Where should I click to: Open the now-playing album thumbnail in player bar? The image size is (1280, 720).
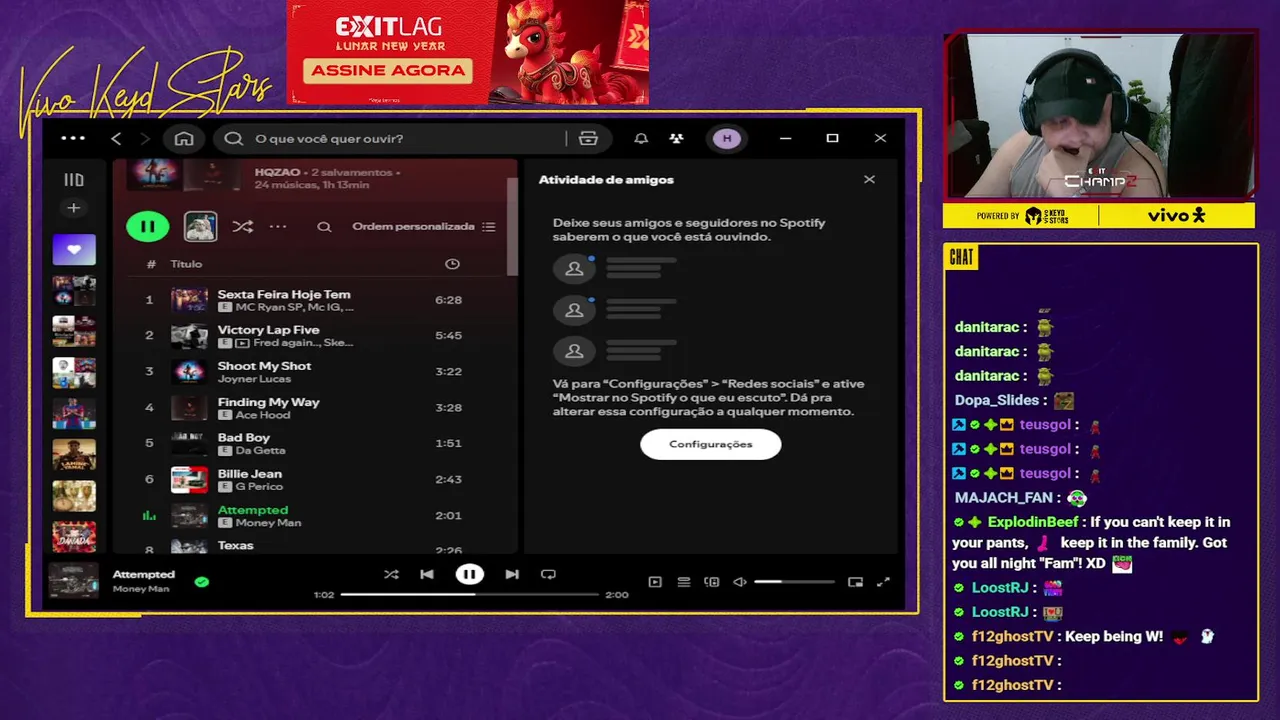[x=74, y=581]
